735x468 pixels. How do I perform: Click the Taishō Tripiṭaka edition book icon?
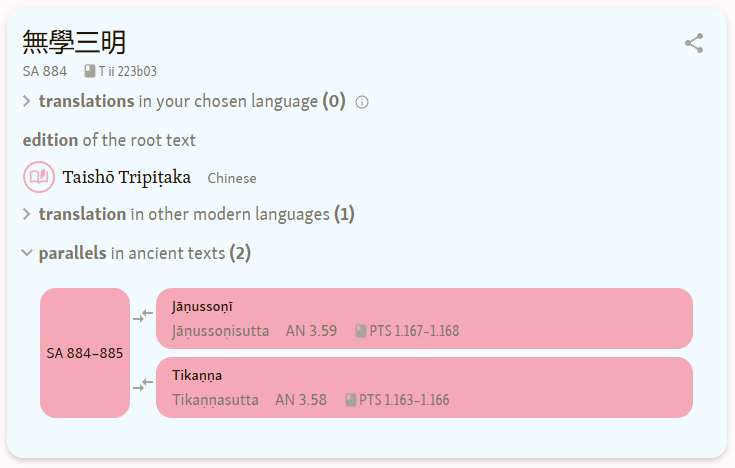pos(39,178)
